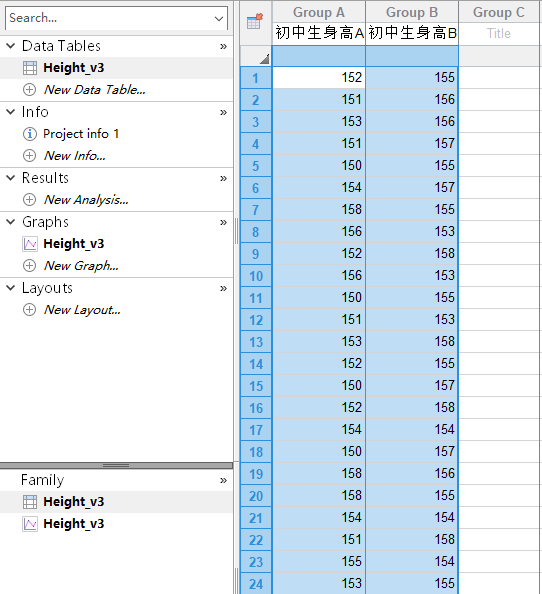Click the Group A cell in row 12, value 151
The width and height of the screenshot is (542, 594).
tap(319, 319)
